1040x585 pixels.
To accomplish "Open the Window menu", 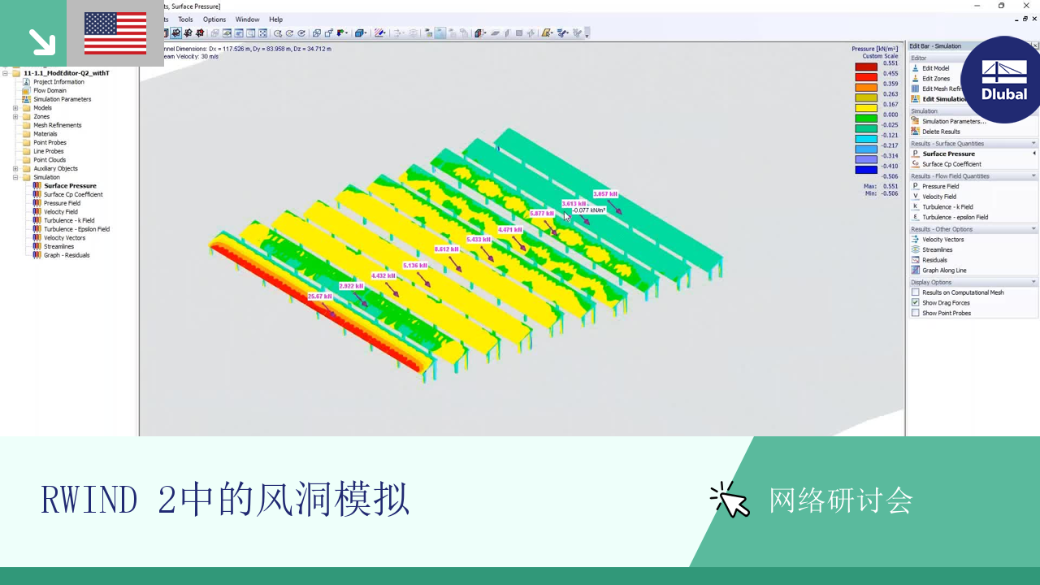I will [247, 19].
